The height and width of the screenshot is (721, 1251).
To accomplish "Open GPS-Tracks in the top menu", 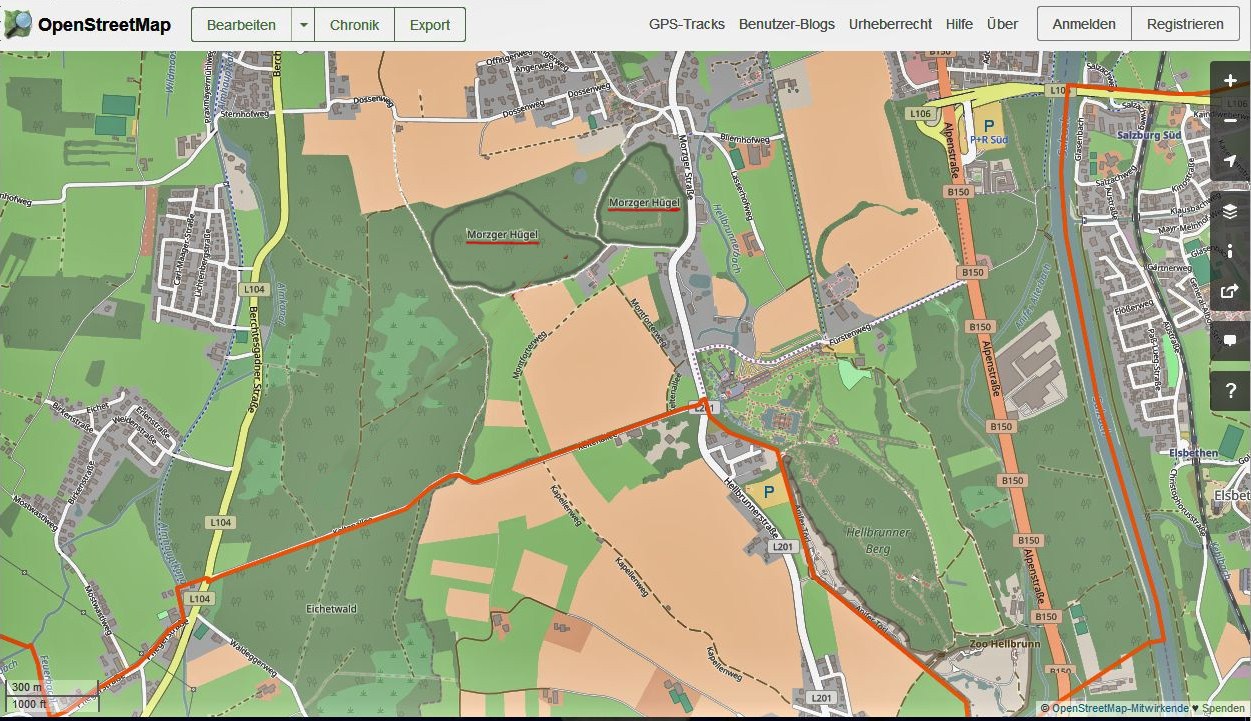I will [x=686, y=24].
